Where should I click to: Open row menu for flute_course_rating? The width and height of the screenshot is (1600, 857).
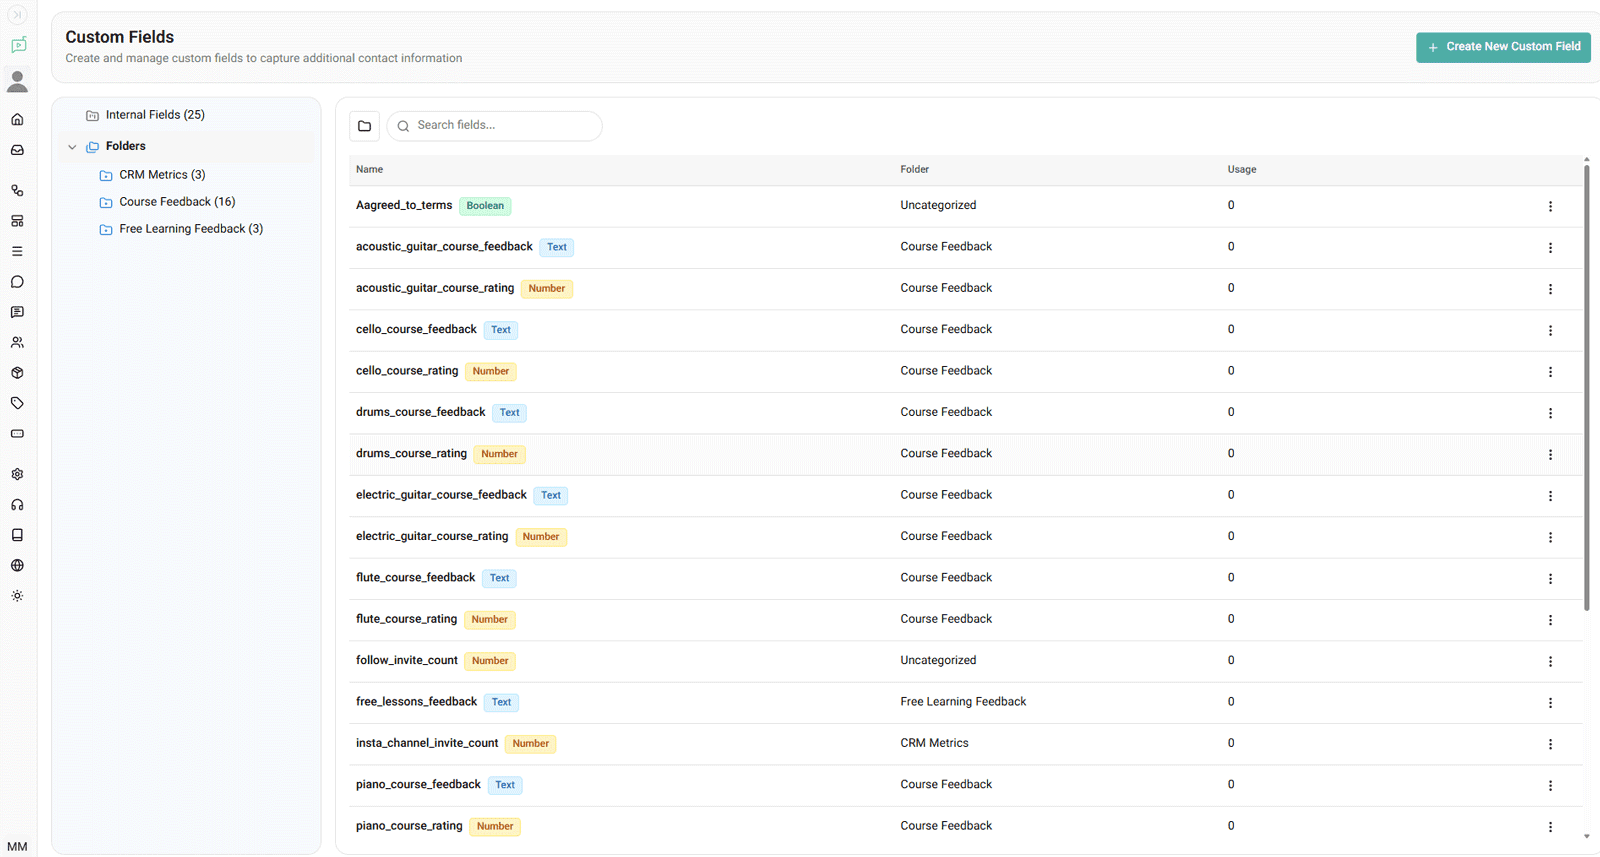point(1550,620)
